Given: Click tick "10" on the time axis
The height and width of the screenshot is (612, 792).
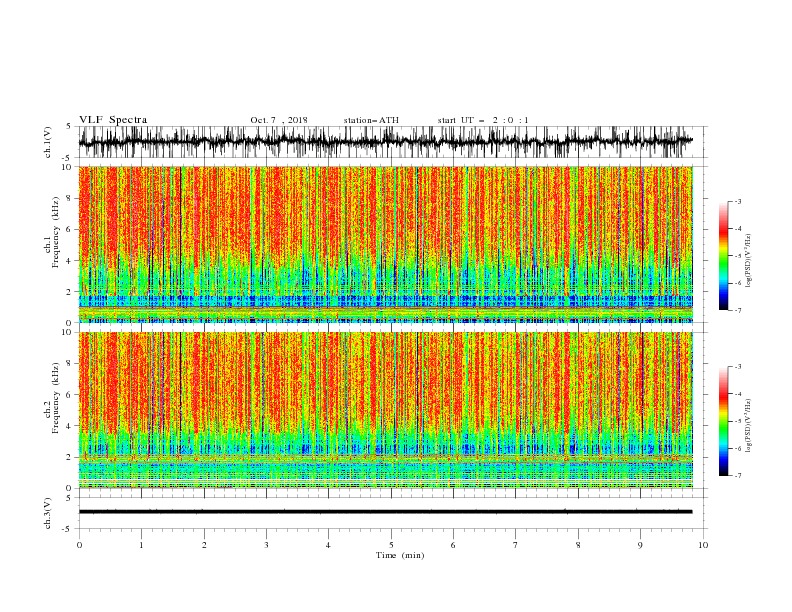Looking at the screenshot, I should click(703, 545).
